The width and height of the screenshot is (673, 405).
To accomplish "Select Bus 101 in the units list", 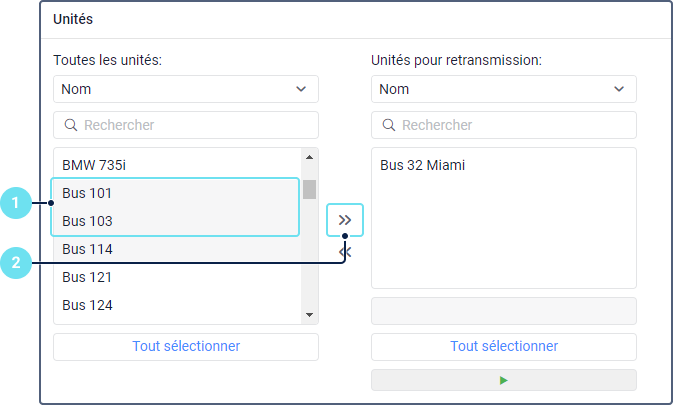I will (87, 192).
